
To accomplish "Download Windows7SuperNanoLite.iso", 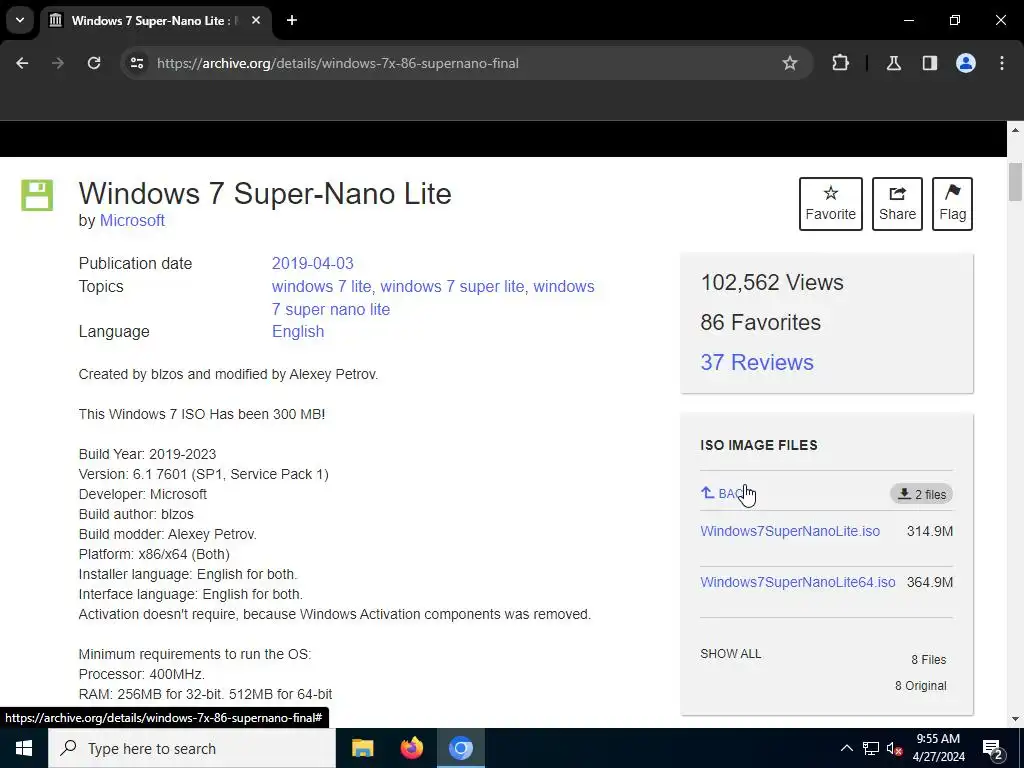I will point(790,531).
